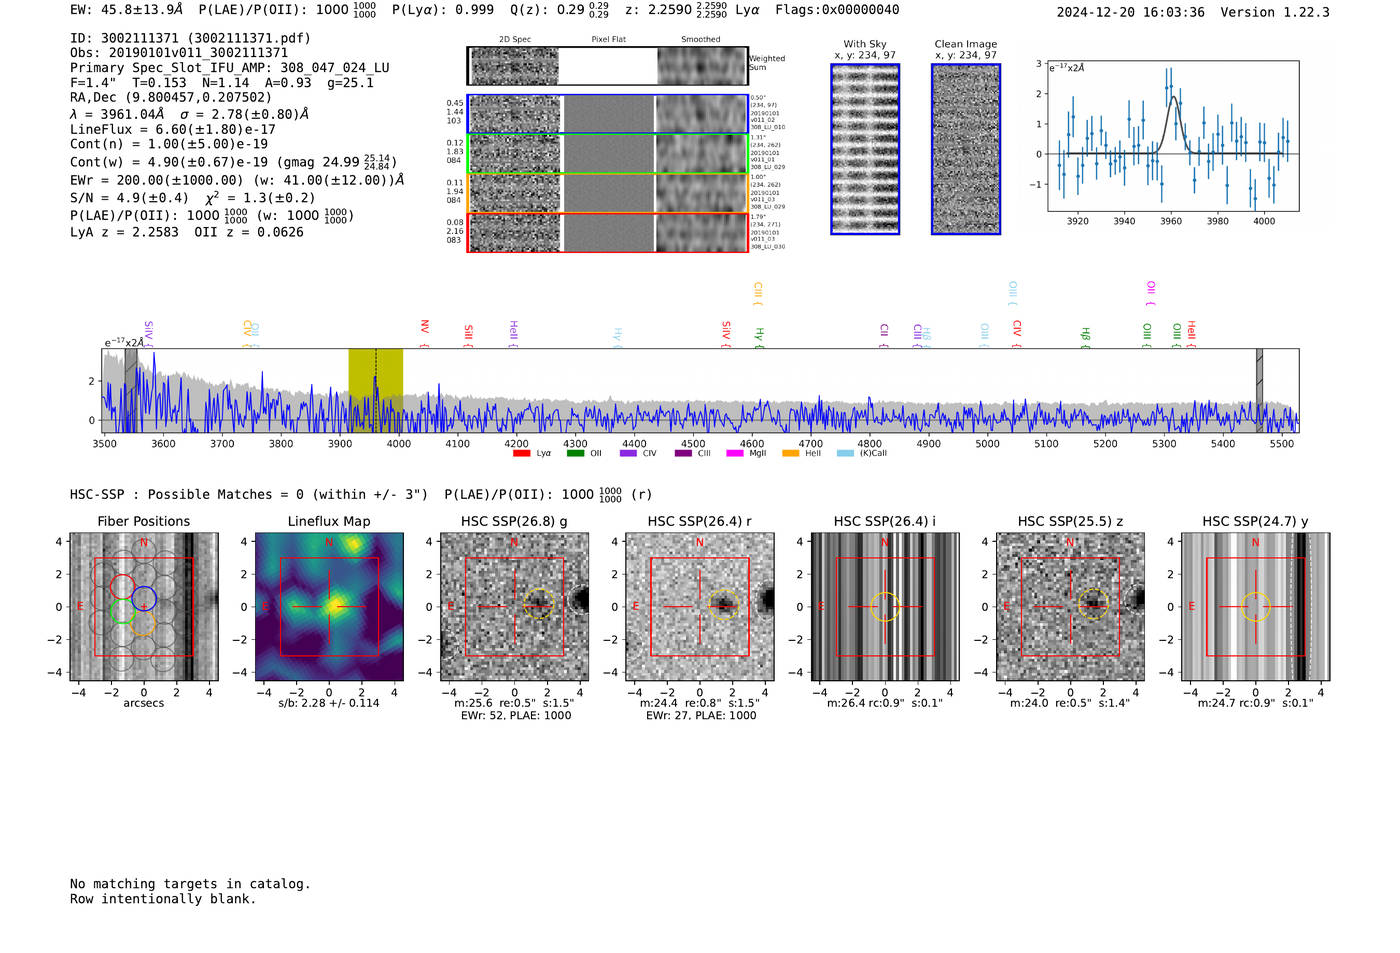Select the HSC SSP(25.5) z cutout

pyautogui.click(x=1070, y=607)
